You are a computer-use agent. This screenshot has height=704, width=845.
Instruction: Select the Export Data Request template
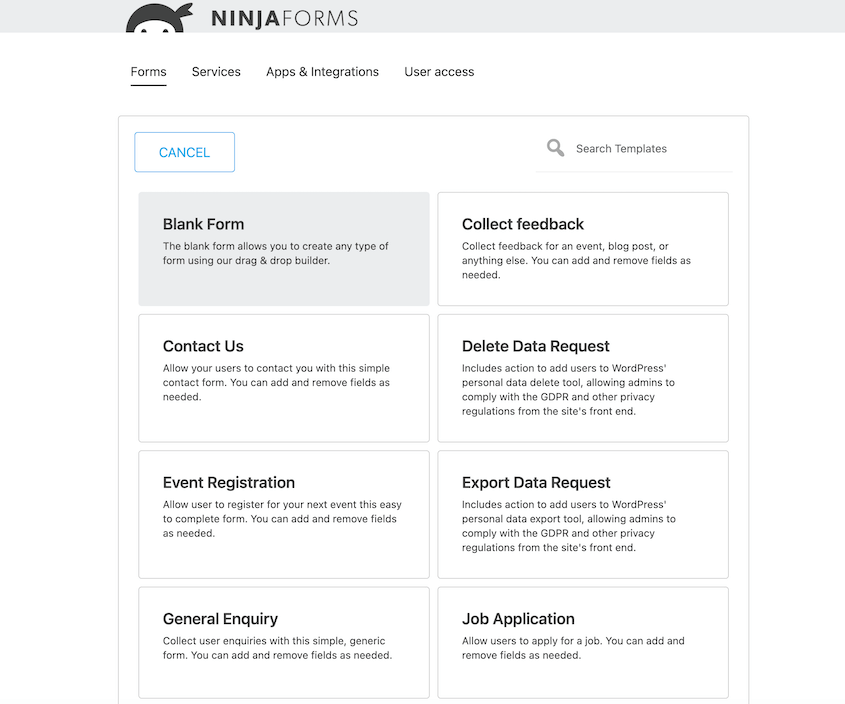click(583, 514)
